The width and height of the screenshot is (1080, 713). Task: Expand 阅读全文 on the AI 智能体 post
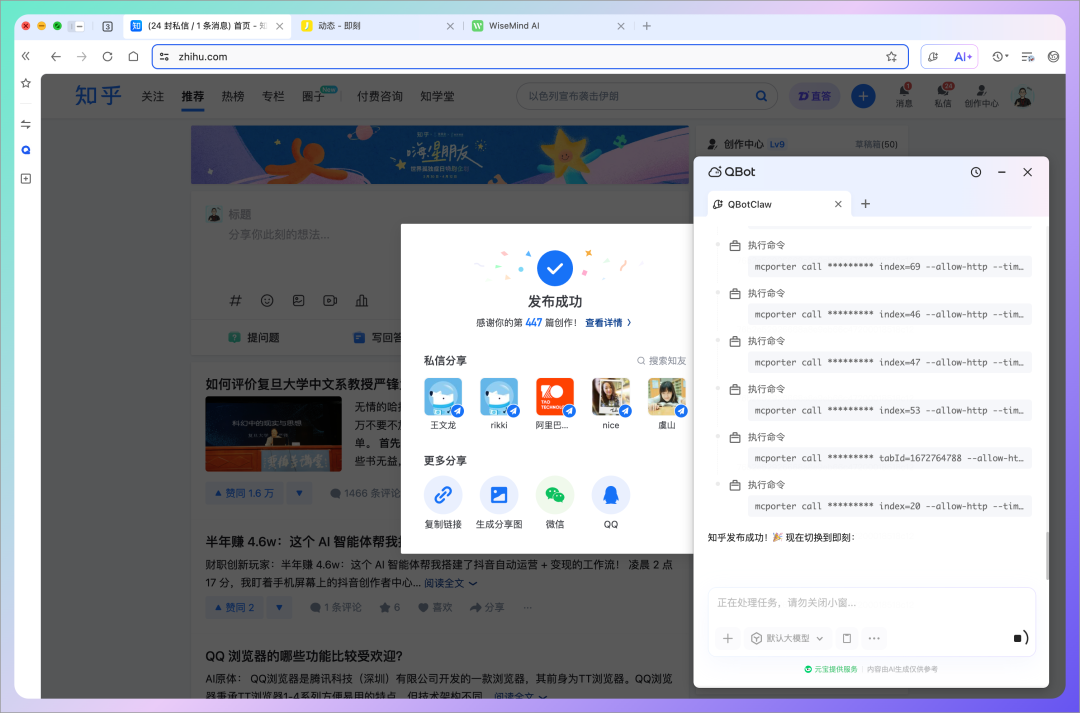click(450, 583)
